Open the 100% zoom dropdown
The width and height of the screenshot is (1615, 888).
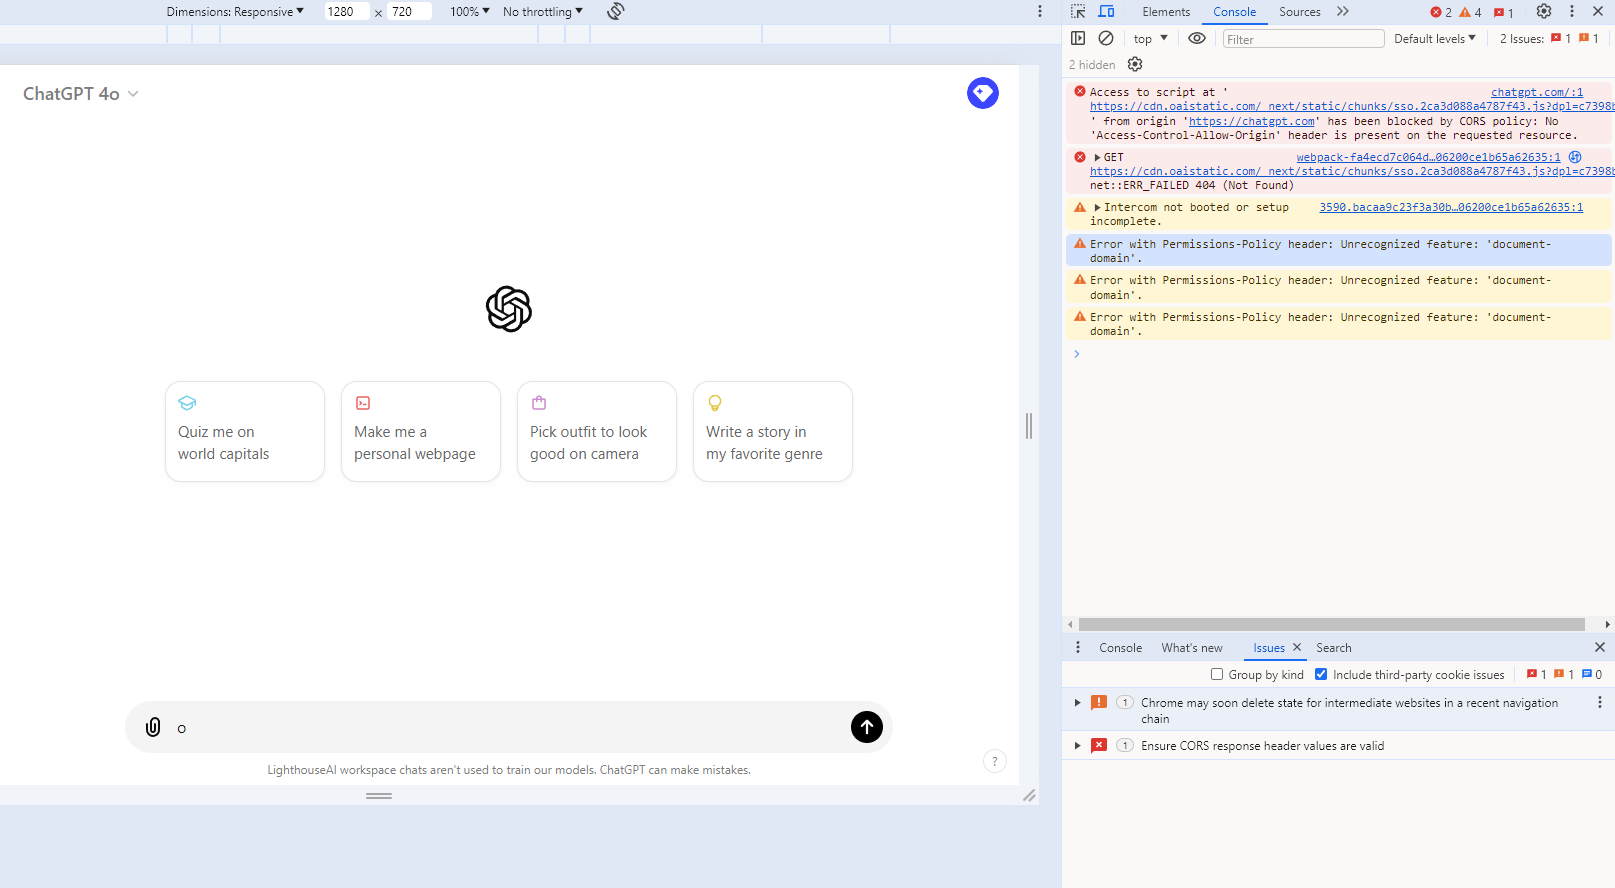click(470, 11)
